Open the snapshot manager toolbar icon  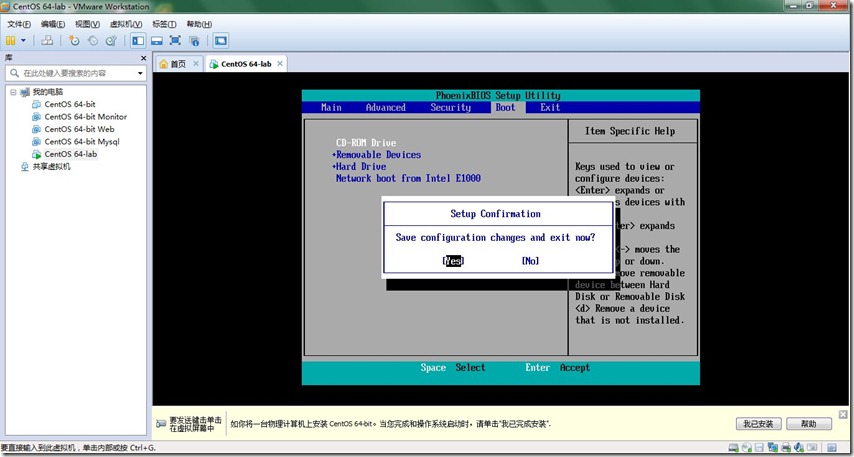click(x=111, y=40)
